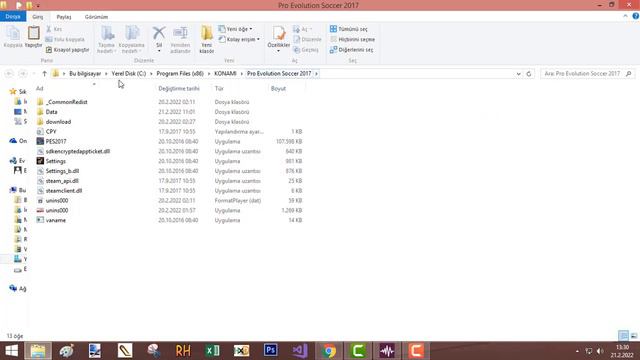Click Yolu kopyala in ribbon
The width and height of the screenshot is (640, 360).
coord(65,39)
